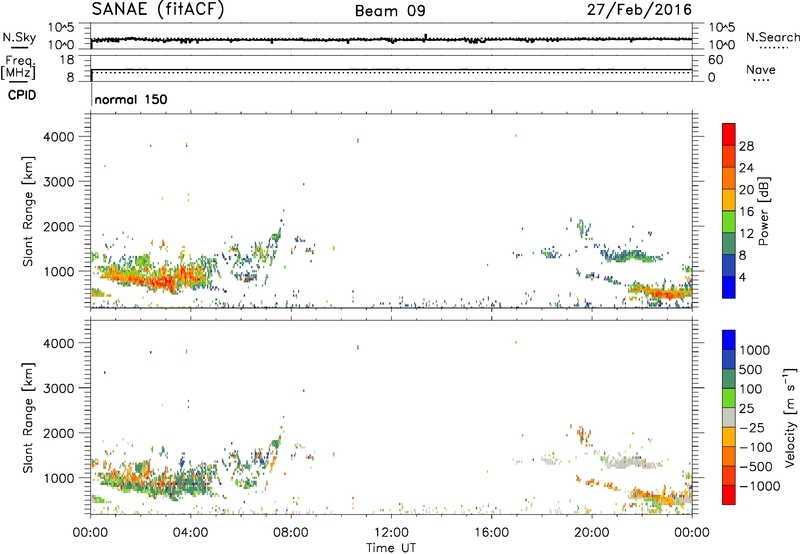Viewport: 800px width, 554px height.
Task: Click the "Power [dB]" colorbar title
Action: coord(763,211)
